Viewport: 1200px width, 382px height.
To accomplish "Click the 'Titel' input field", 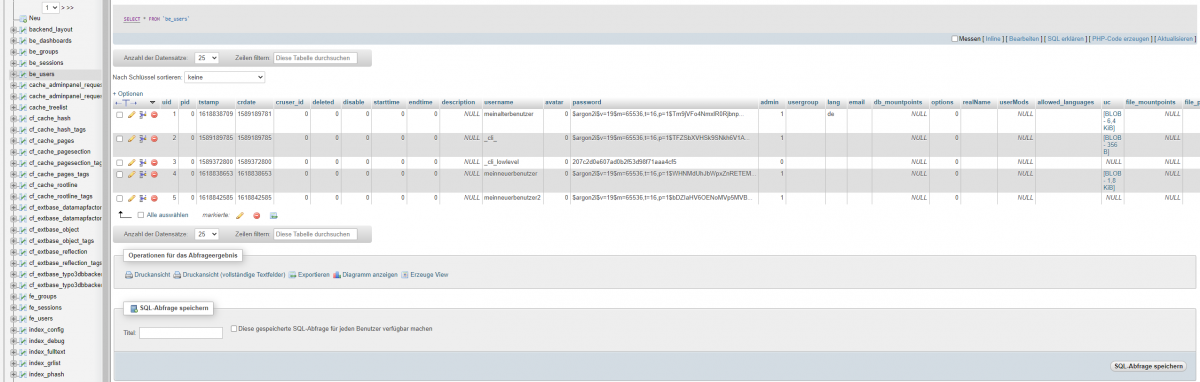I will pyautogui.click(x=181, y=333).
